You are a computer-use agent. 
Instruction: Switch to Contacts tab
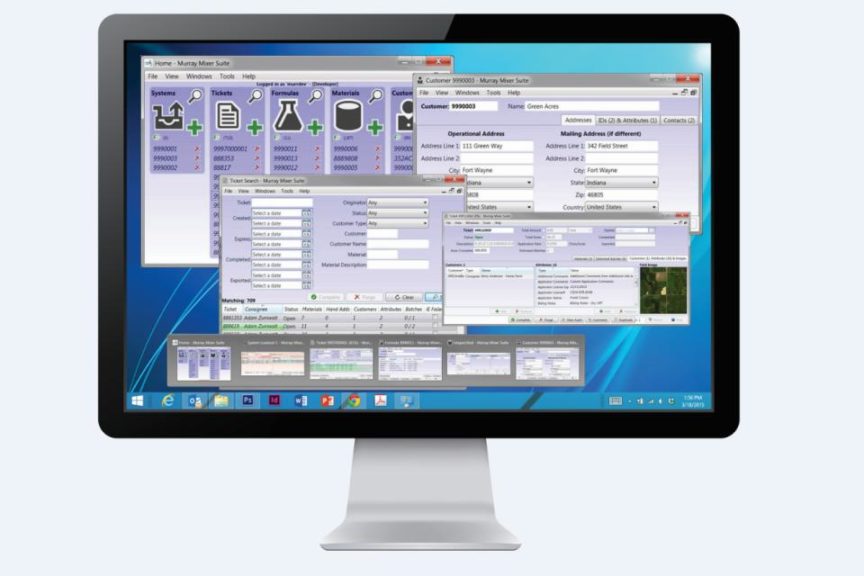click(x=679, y=120)
